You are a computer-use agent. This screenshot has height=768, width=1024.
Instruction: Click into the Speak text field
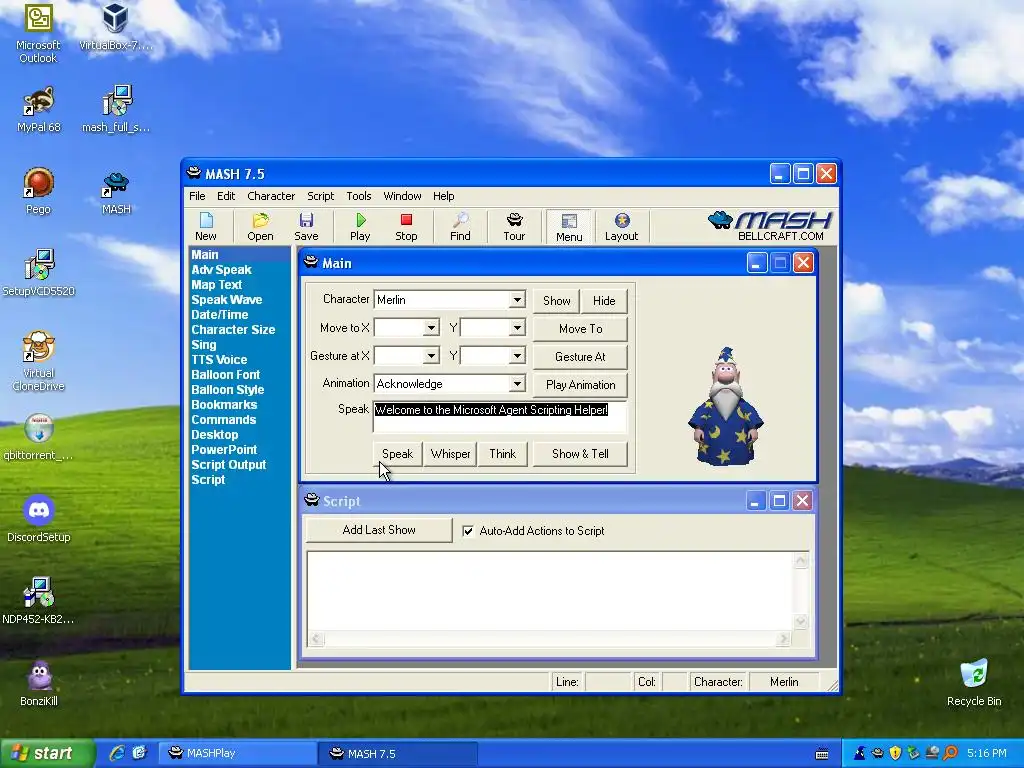pyautogui.click(x=500, y=417)
